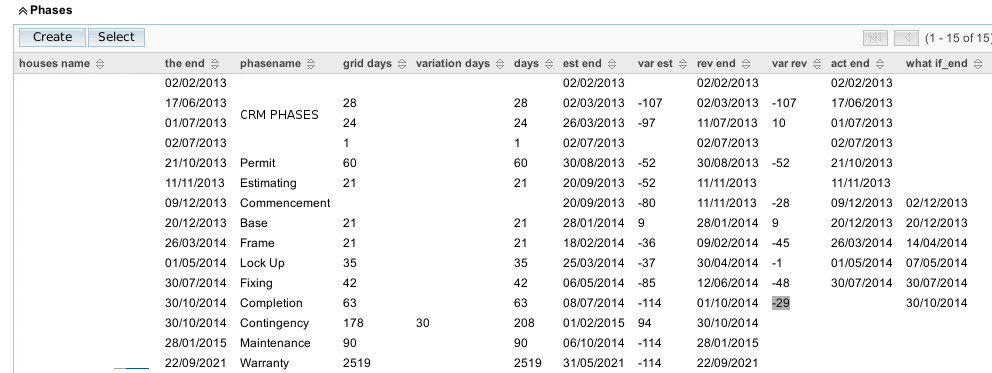Screen dimensions: 992x373
Task: Click var est value 94
Action: [x=646, y=323]
